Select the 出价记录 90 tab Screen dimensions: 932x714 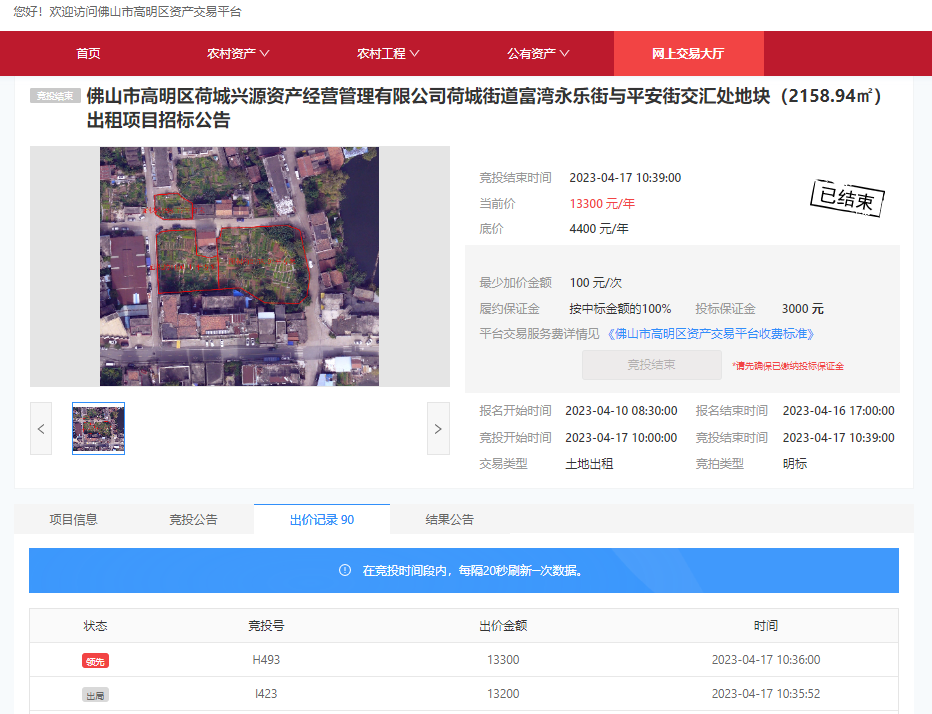pos(321,519)
